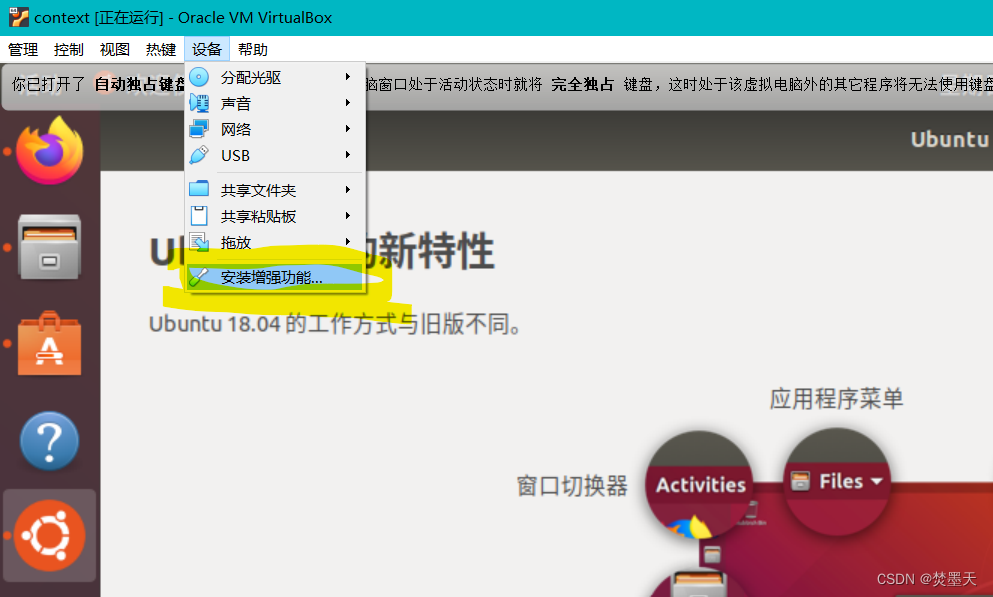Click the 应用程序菜单 label
Viewport: 993px width, 597px height.
pyautogui.click(x=836, y=399)
